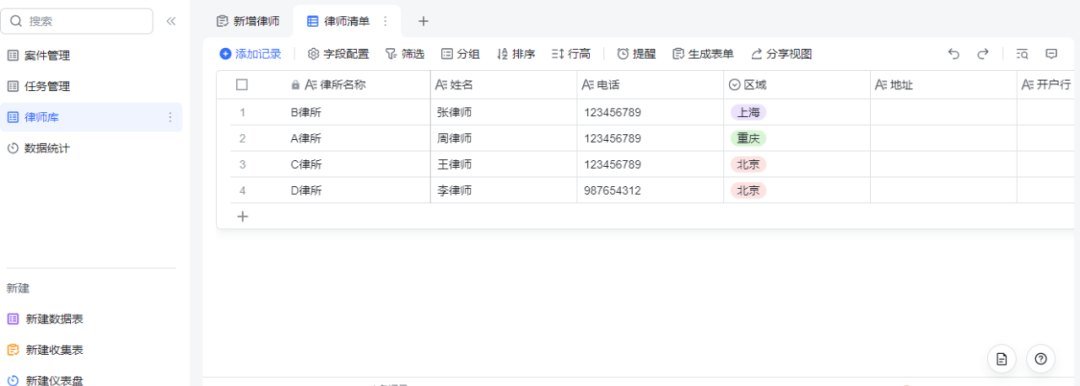
Task: Open the 排序 sort options
Action: (516, 54)
